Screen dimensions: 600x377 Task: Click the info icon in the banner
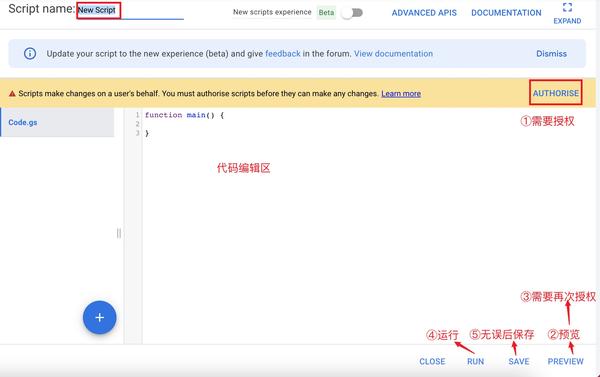30,54
